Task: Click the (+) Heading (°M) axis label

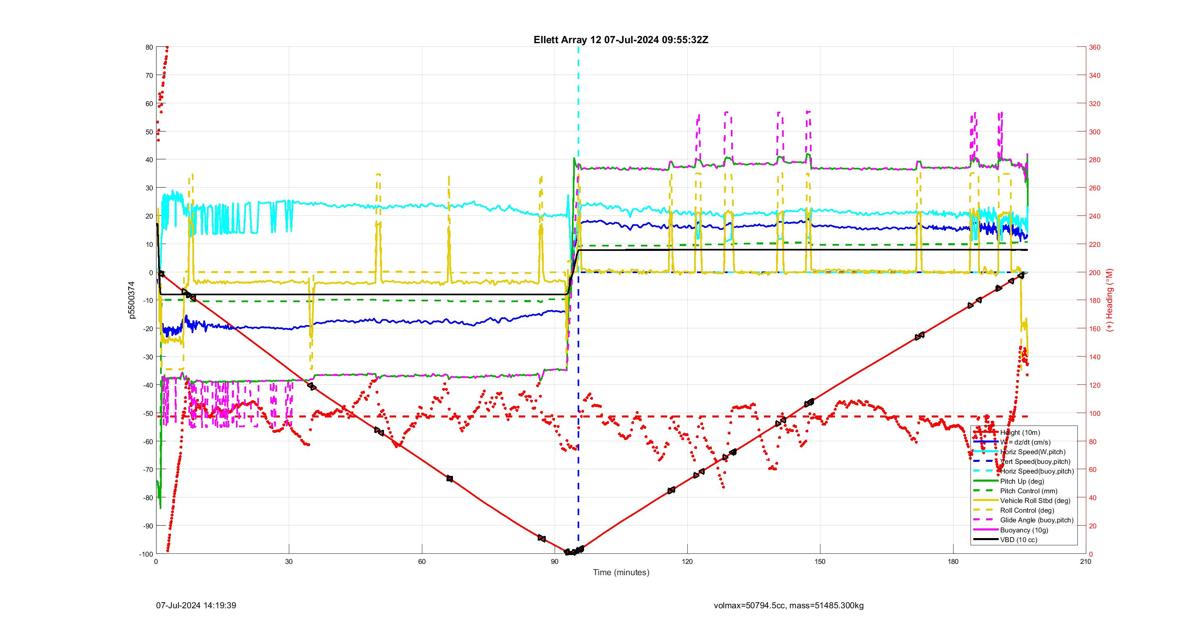Action: coord(1110,300)
